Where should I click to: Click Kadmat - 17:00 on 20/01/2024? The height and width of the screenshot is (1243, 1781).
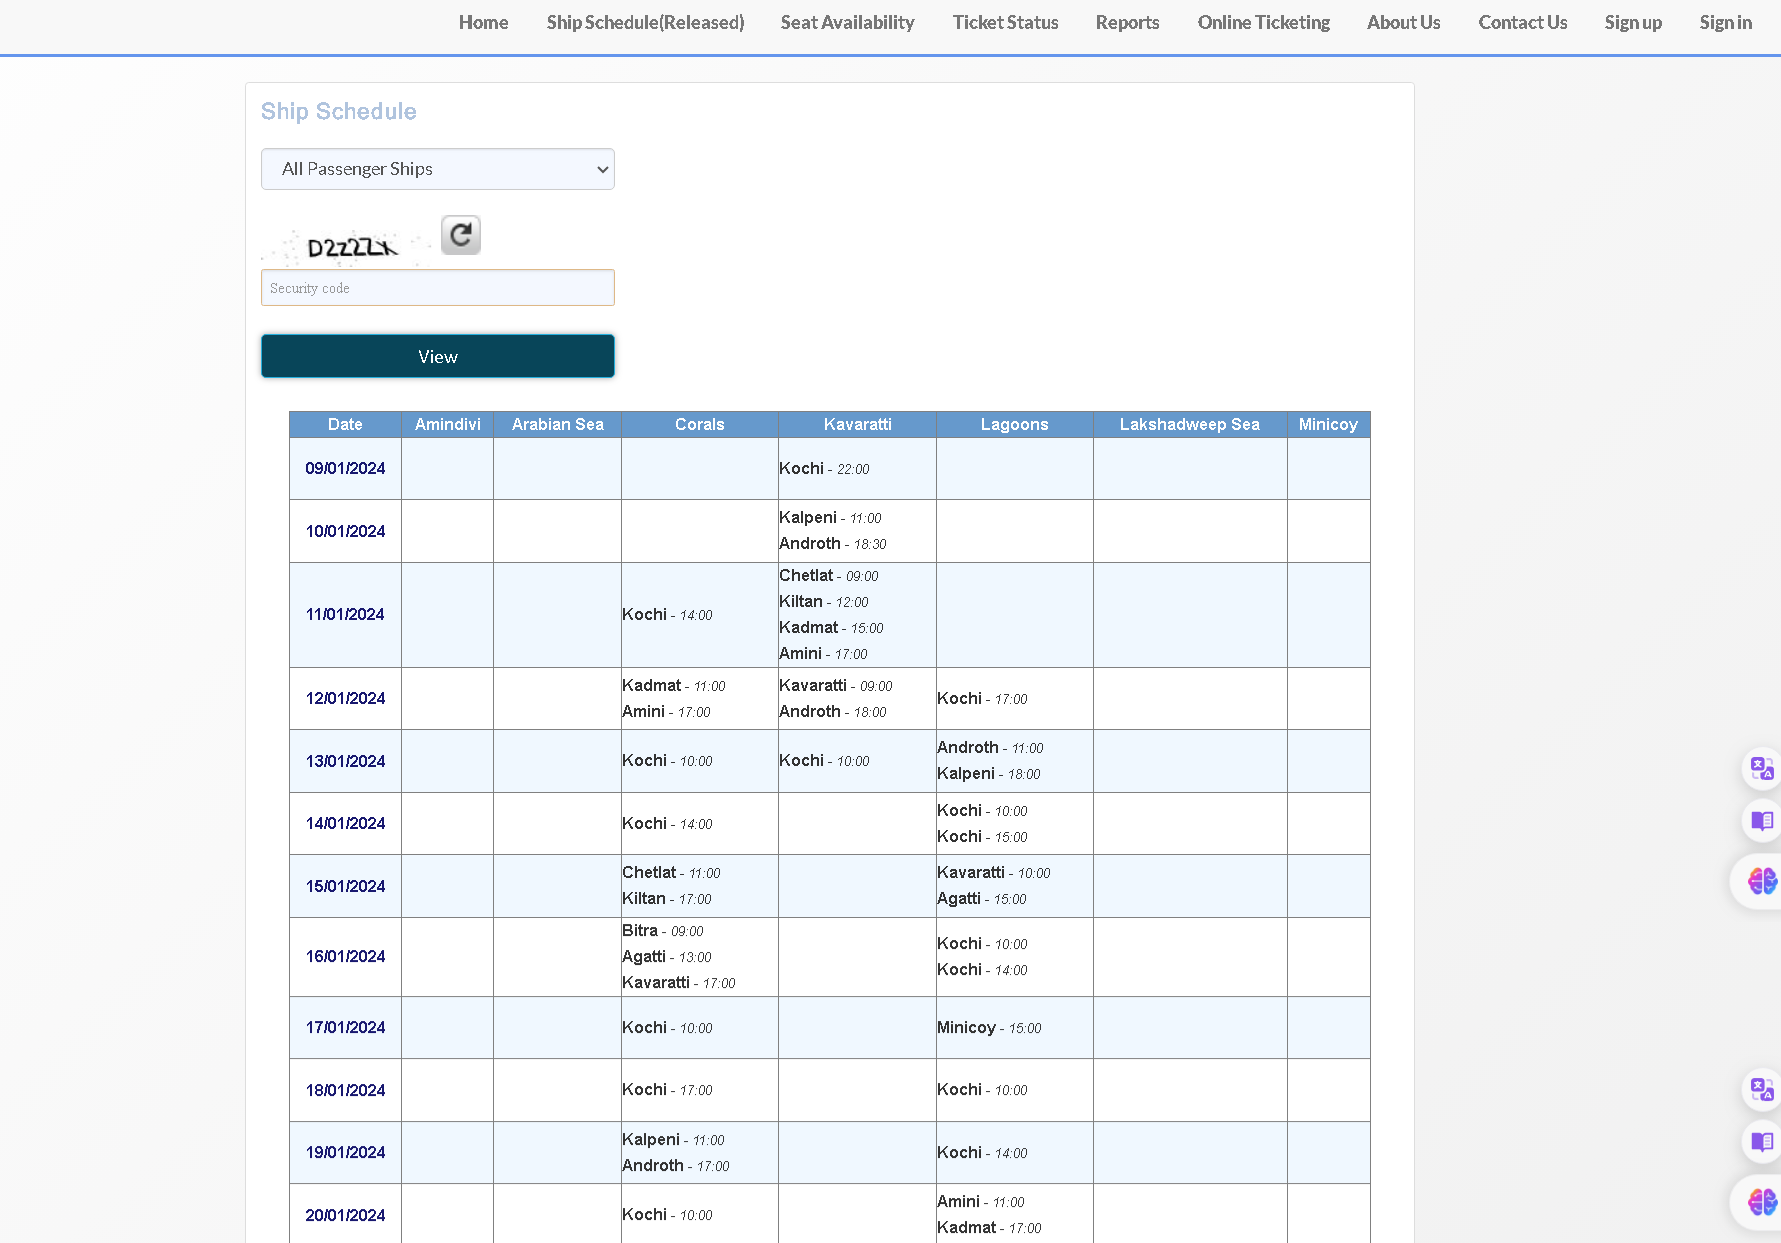click(989, 1227)
